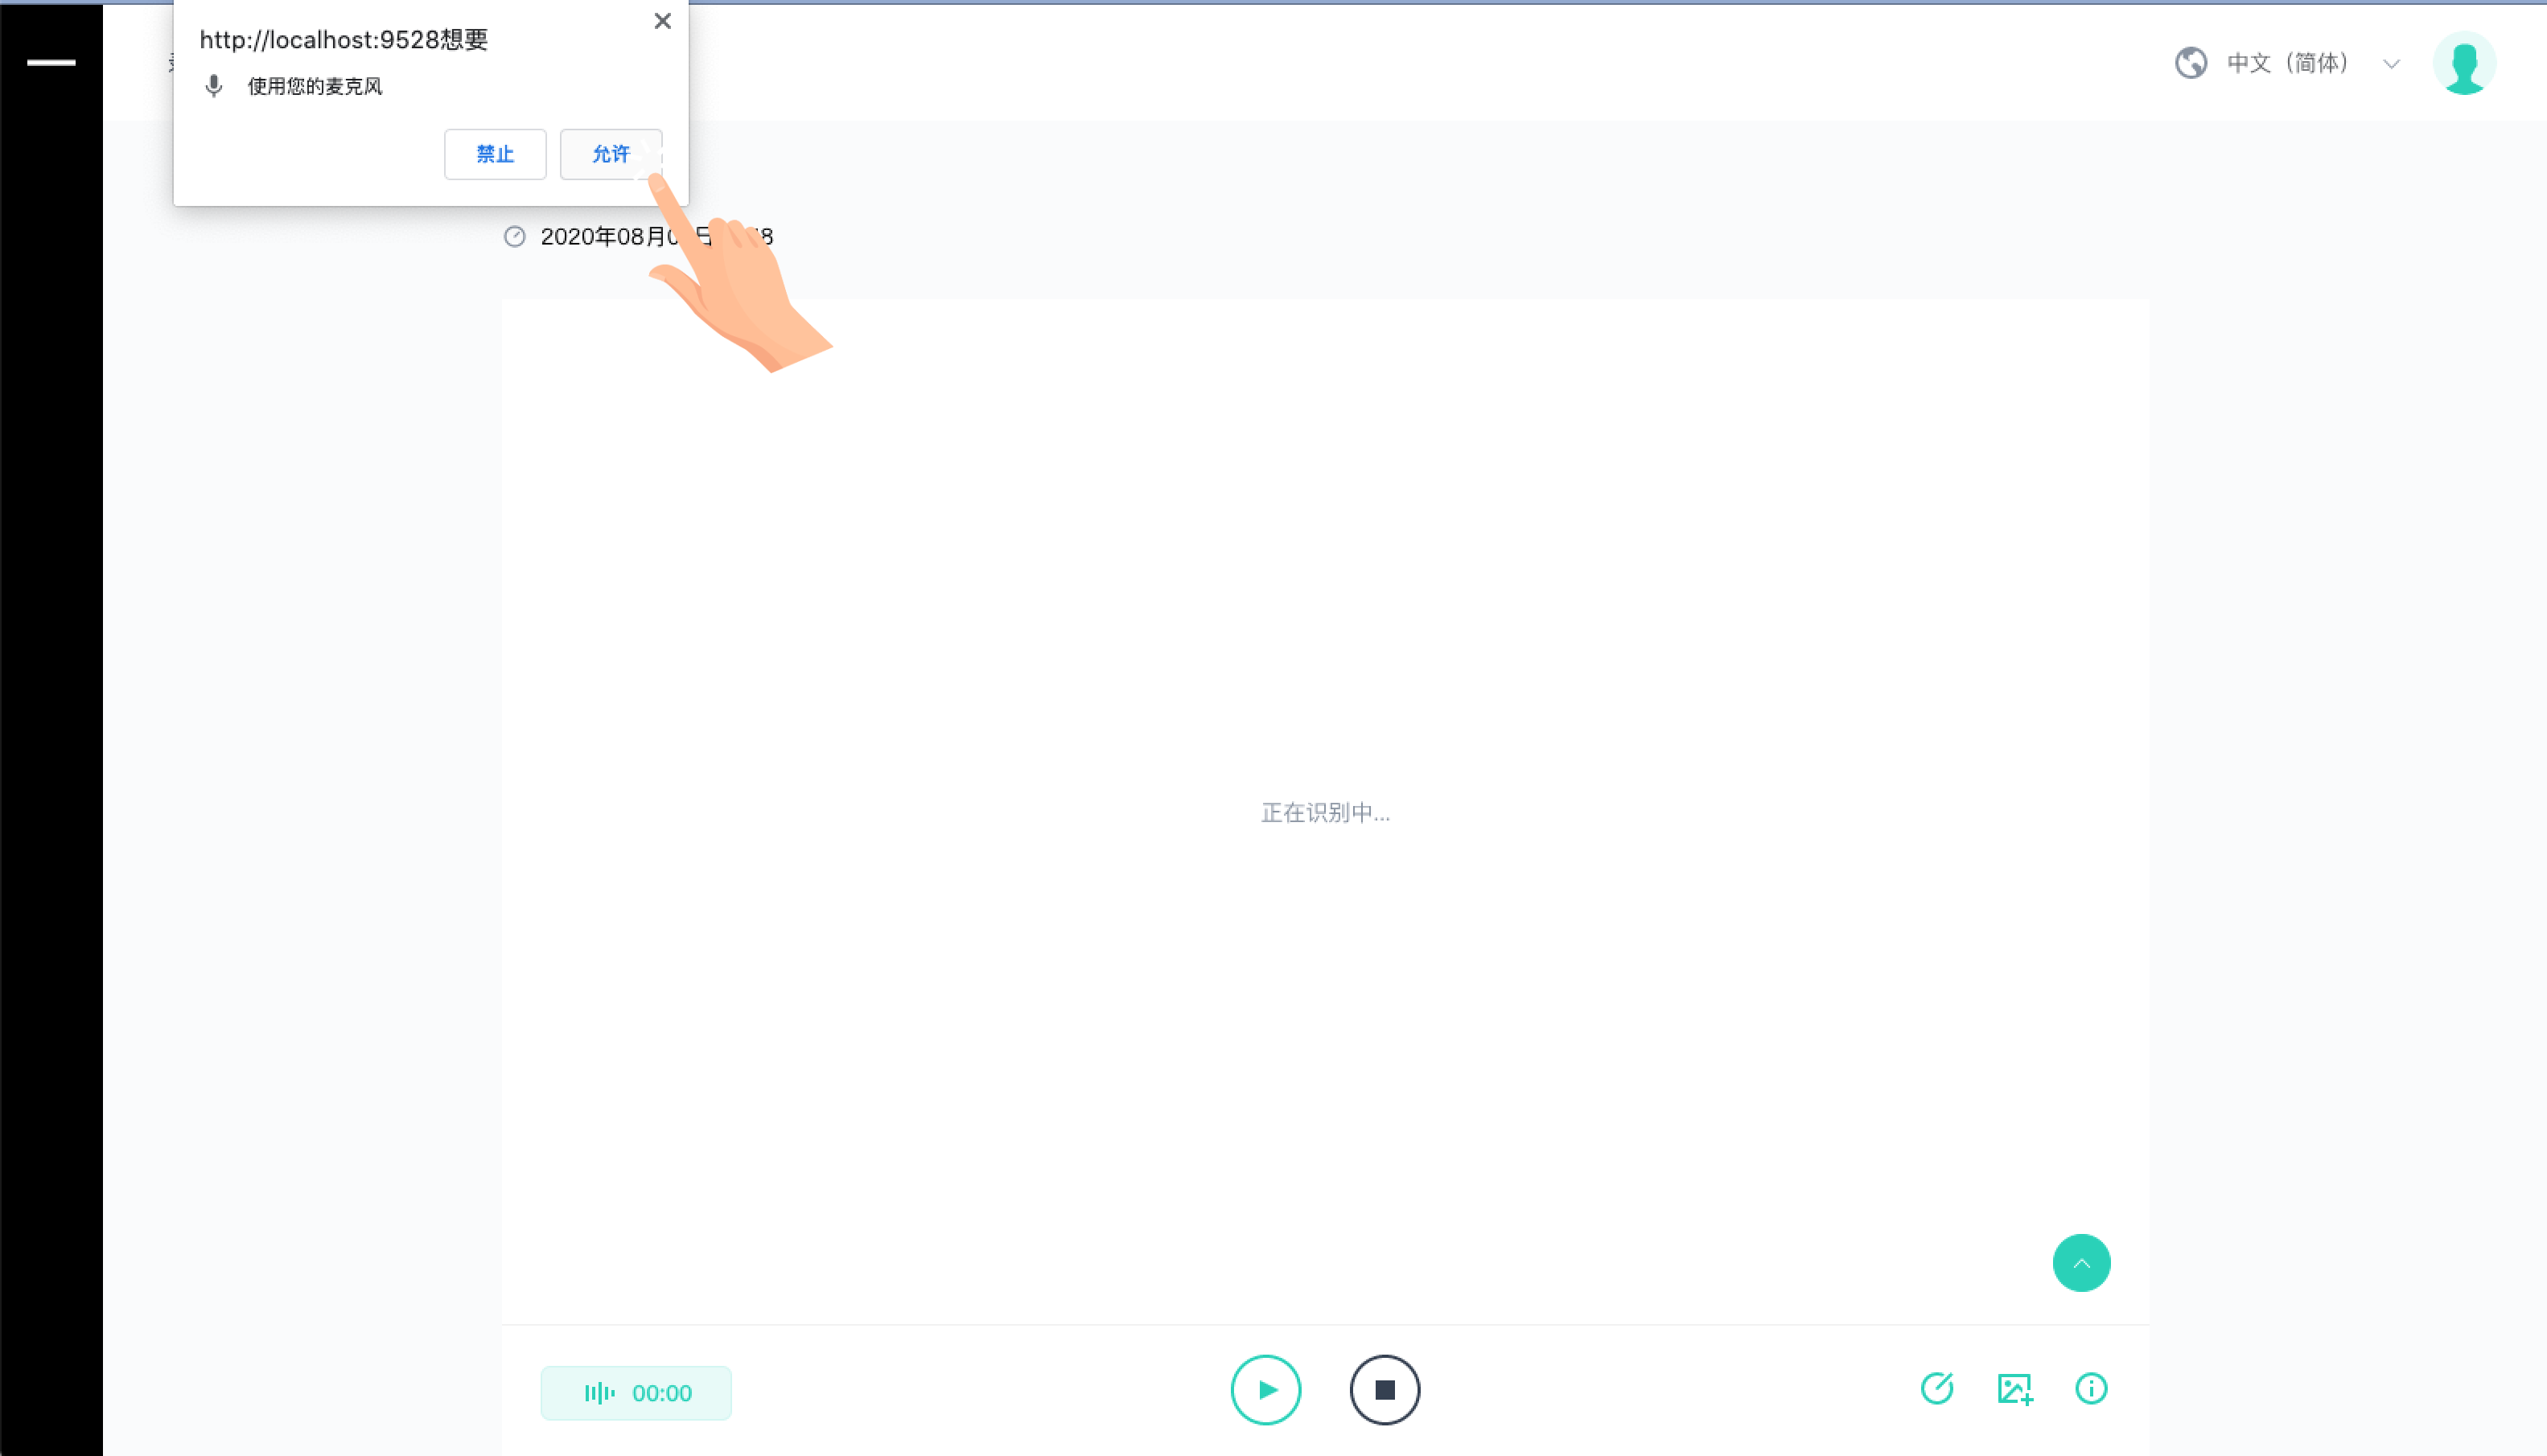
Task: Click the 正在识别中... transcription area
Action: pos(1324,812)
